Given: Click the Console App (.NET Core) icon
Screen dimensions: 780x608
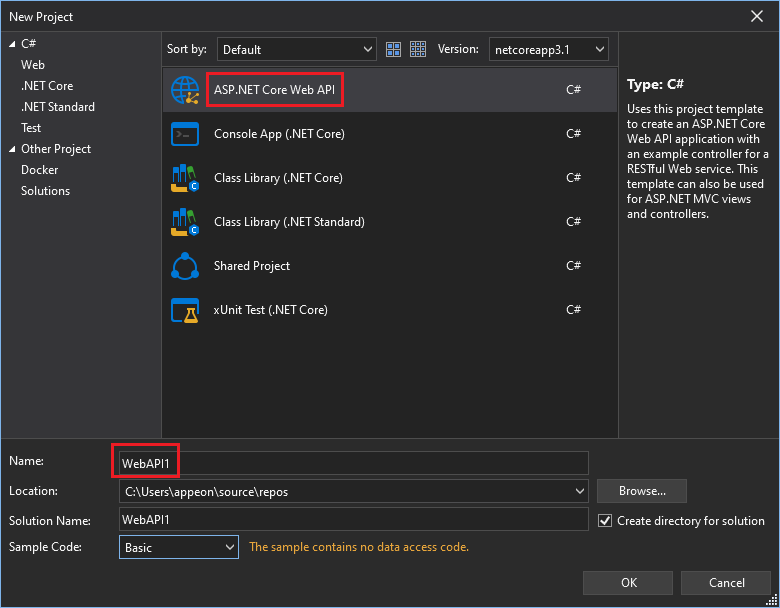Looking at the screenshot, I should click(x=186, y=134).
